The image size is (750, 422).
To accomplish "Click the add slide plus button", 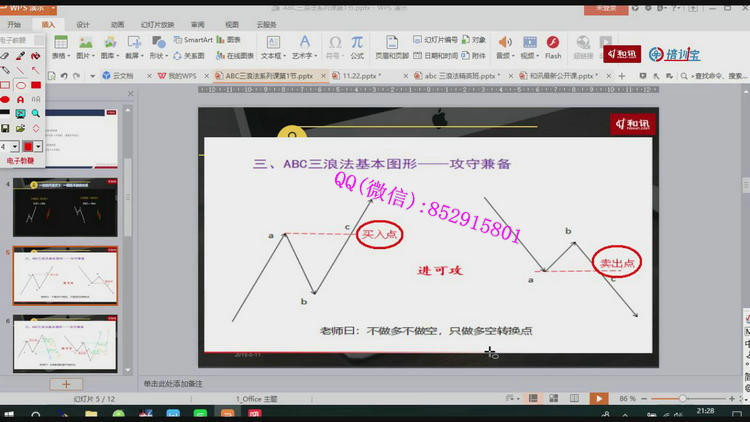I will pos(66,383).
